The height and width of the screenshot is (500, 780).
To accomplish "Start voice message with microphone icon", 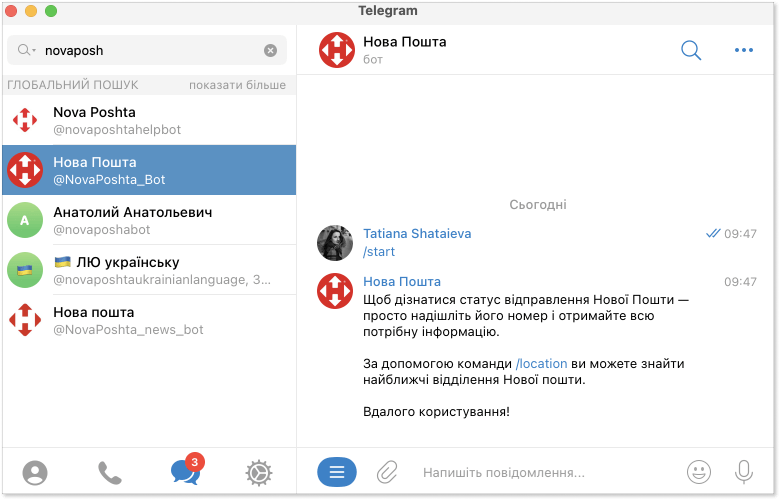I will click(x=744, y=472).
